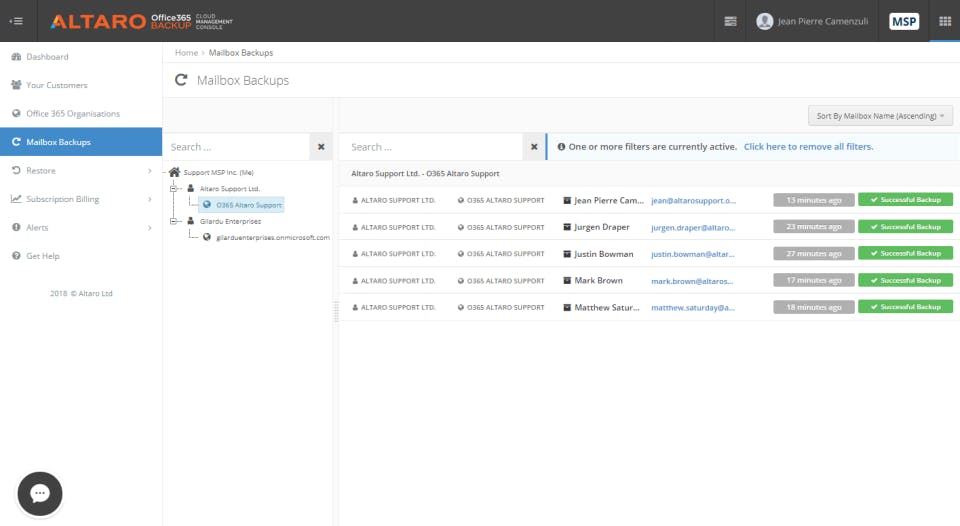This screenshot has width=960, height=526.
Task: Click justin.bowman@altar email link
Action: (692, 254)
